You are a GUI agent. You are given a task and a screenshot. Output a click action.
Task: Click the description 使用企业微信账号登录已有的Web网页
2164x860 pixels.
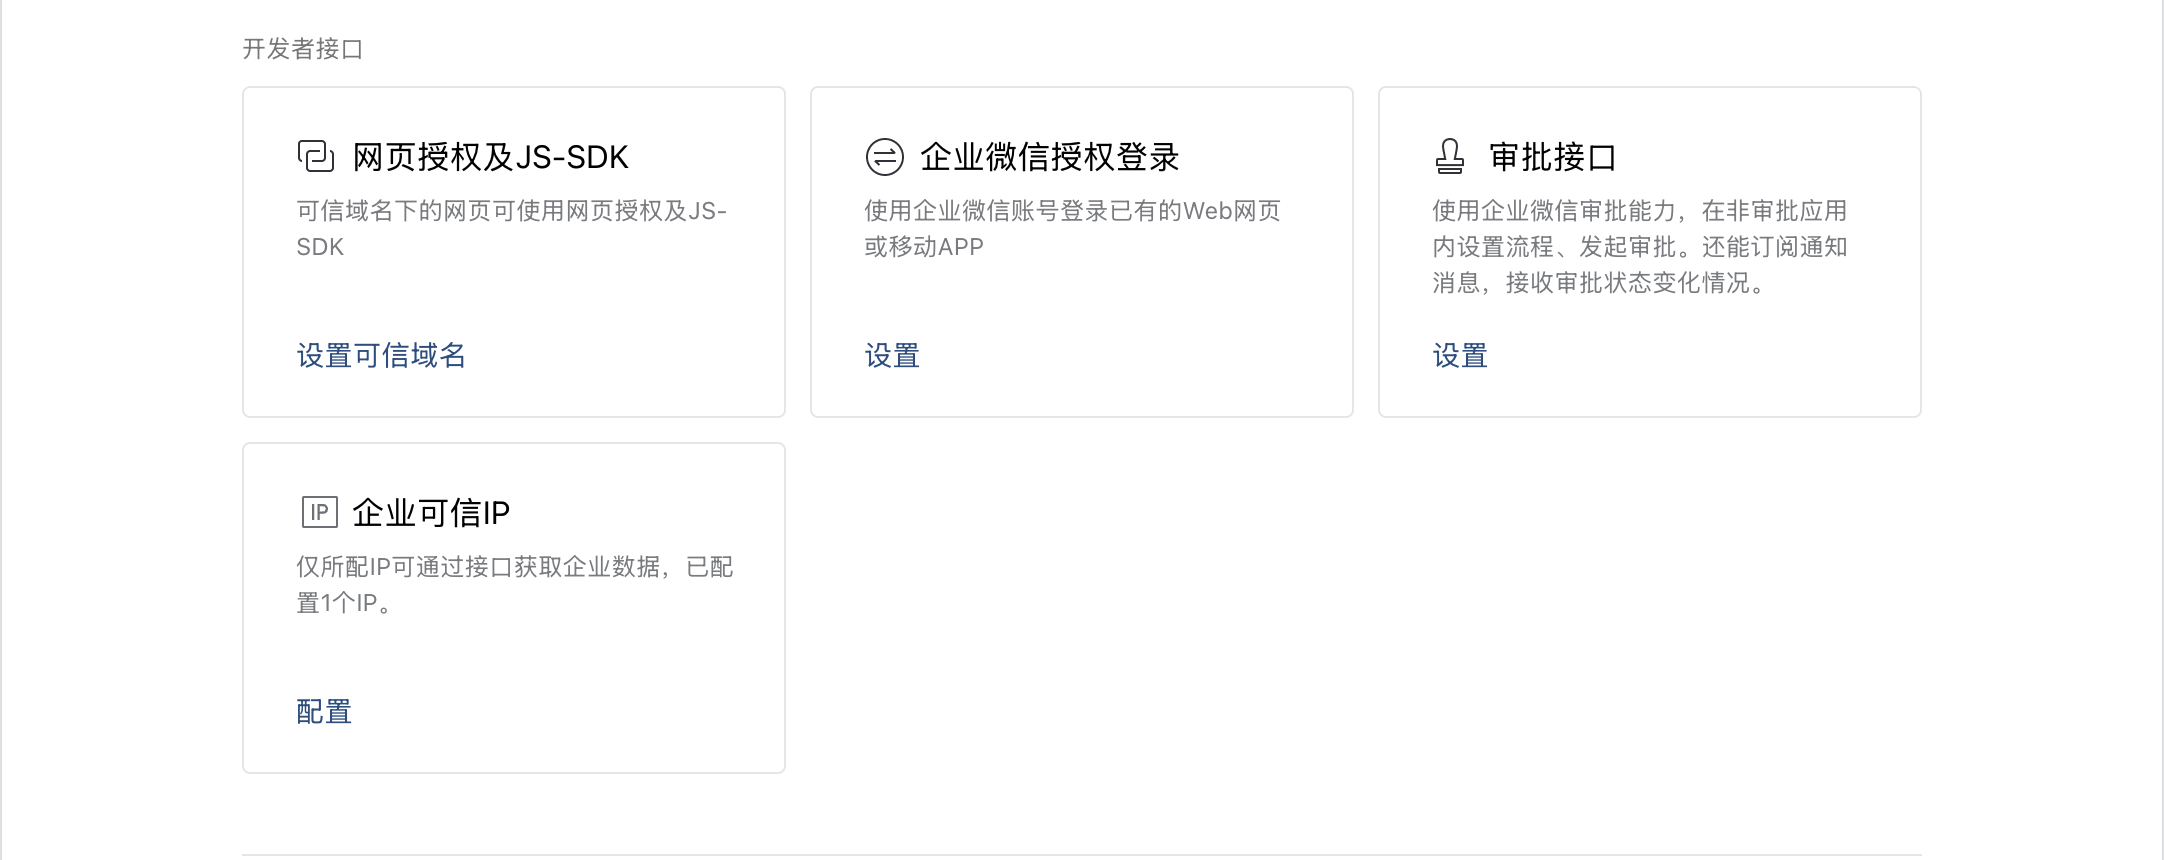point(1072,211)
